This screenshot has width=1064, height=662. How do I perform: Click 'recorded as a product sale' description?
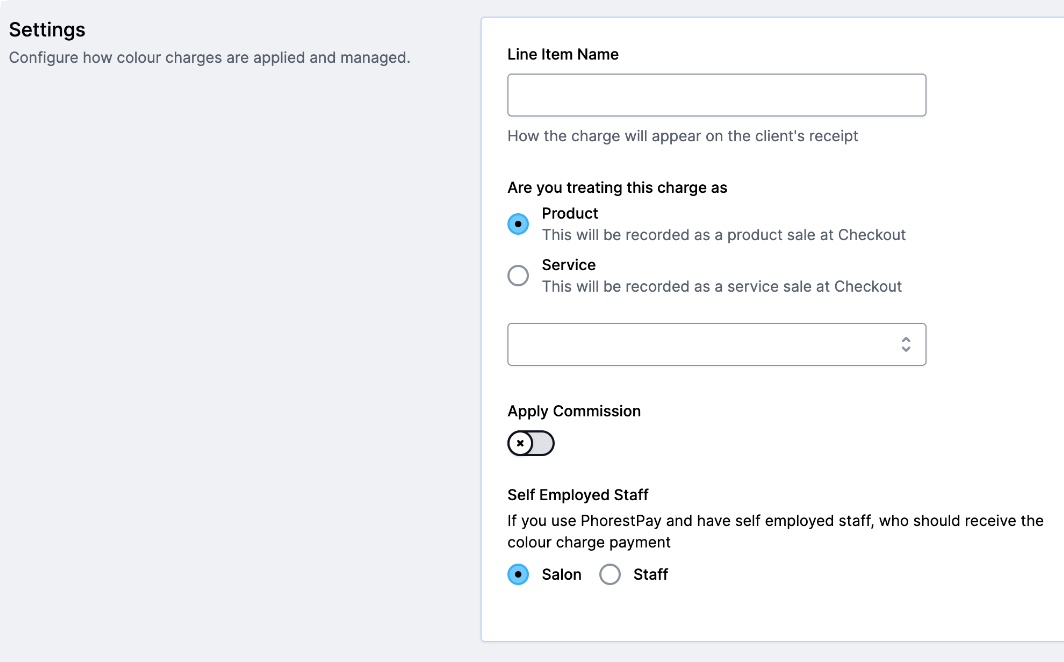pyautogui.click(x=724, y=235)
